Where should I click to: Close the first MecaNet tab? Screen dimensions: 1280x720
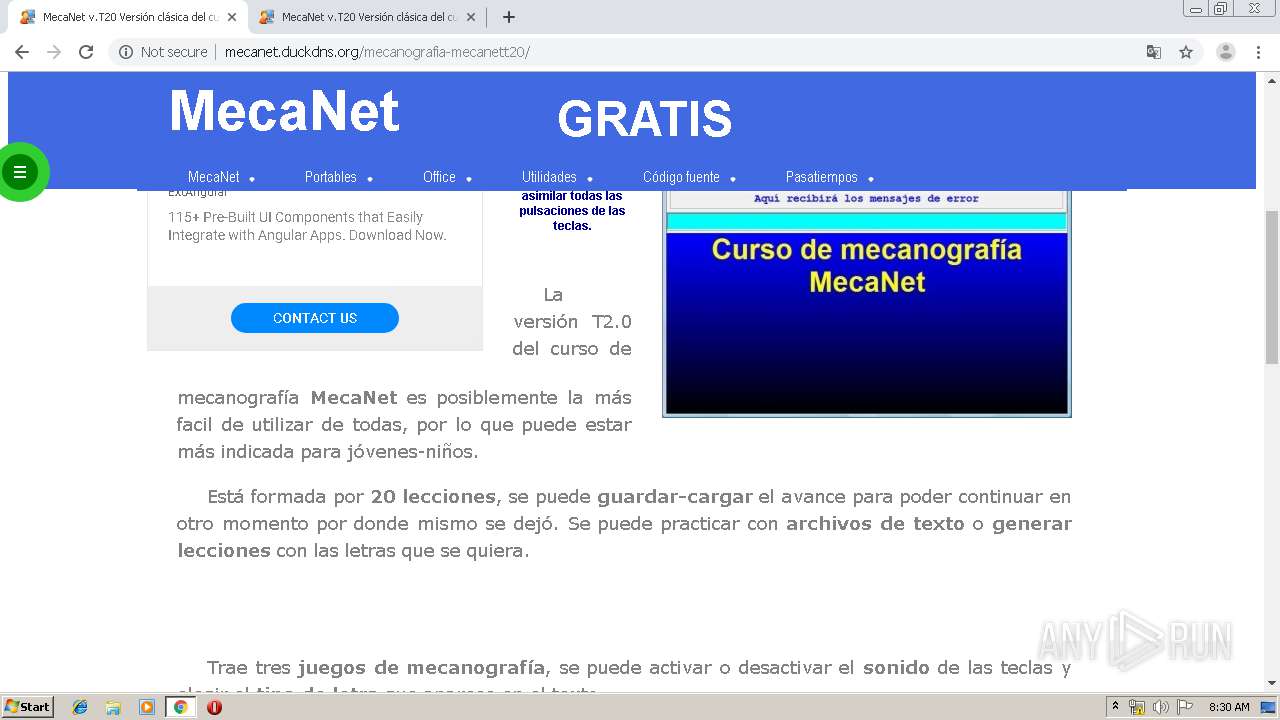point(232,17)
